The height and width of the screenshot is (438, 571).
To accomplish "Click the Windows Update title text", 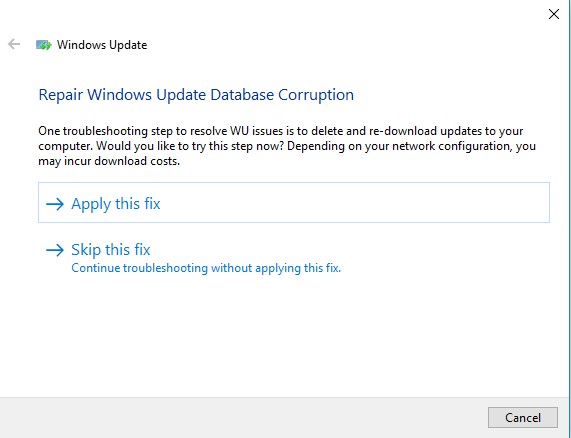I will pyautogui.click(x=102, y=45).
